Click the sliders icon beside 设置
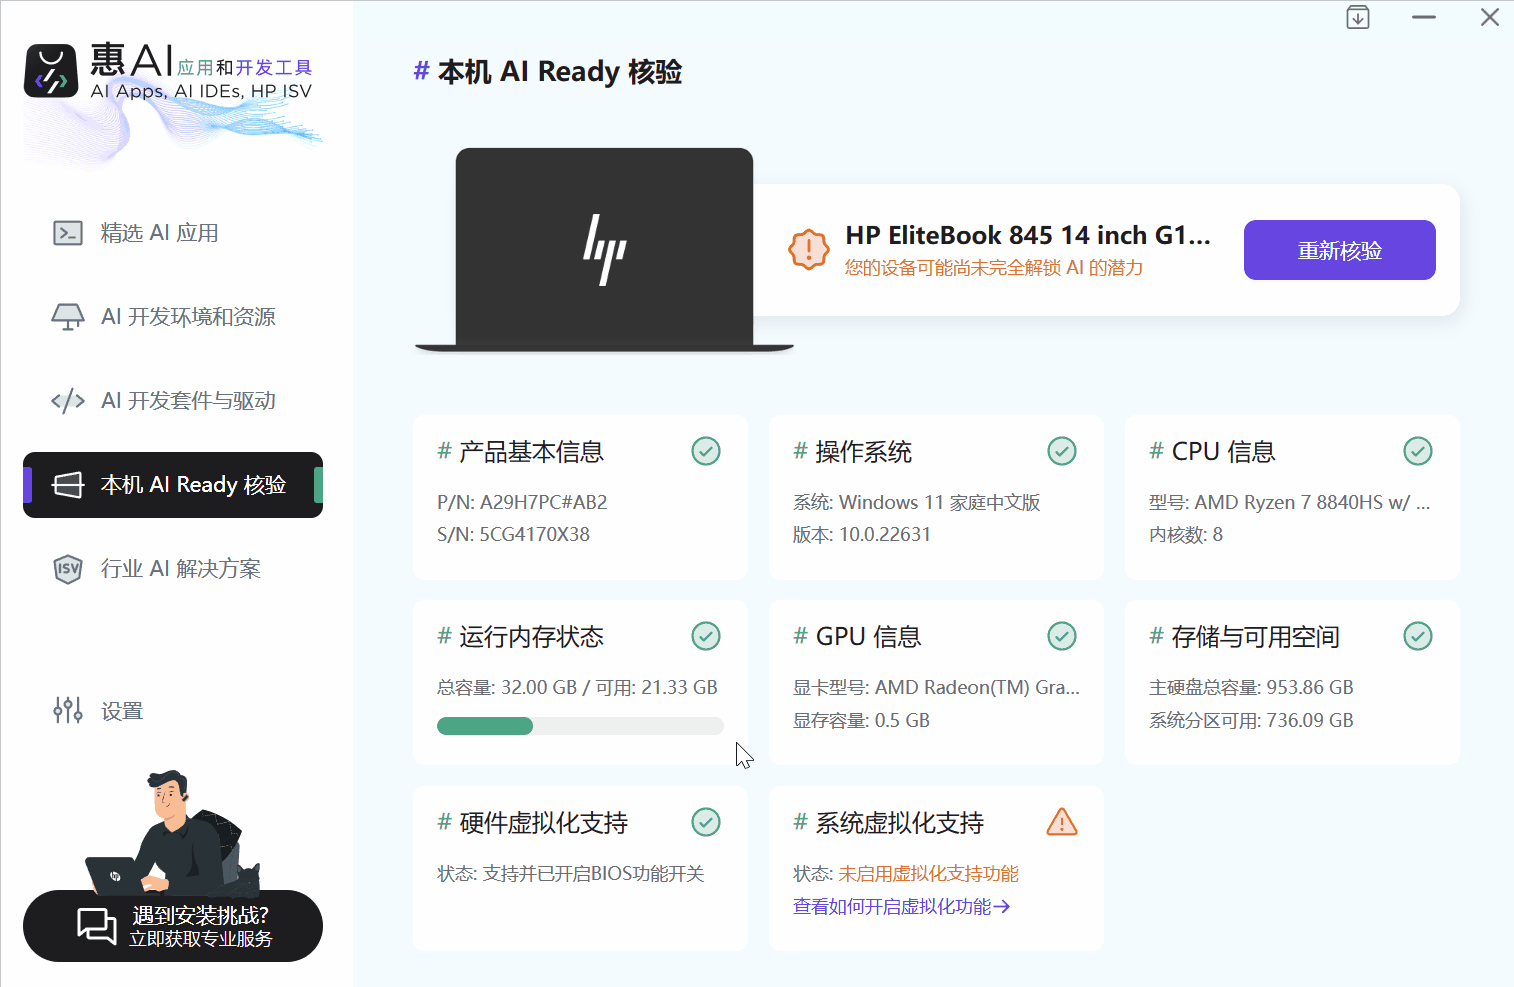The height and width of the screenshot is (987, 1514). [68, 711]
